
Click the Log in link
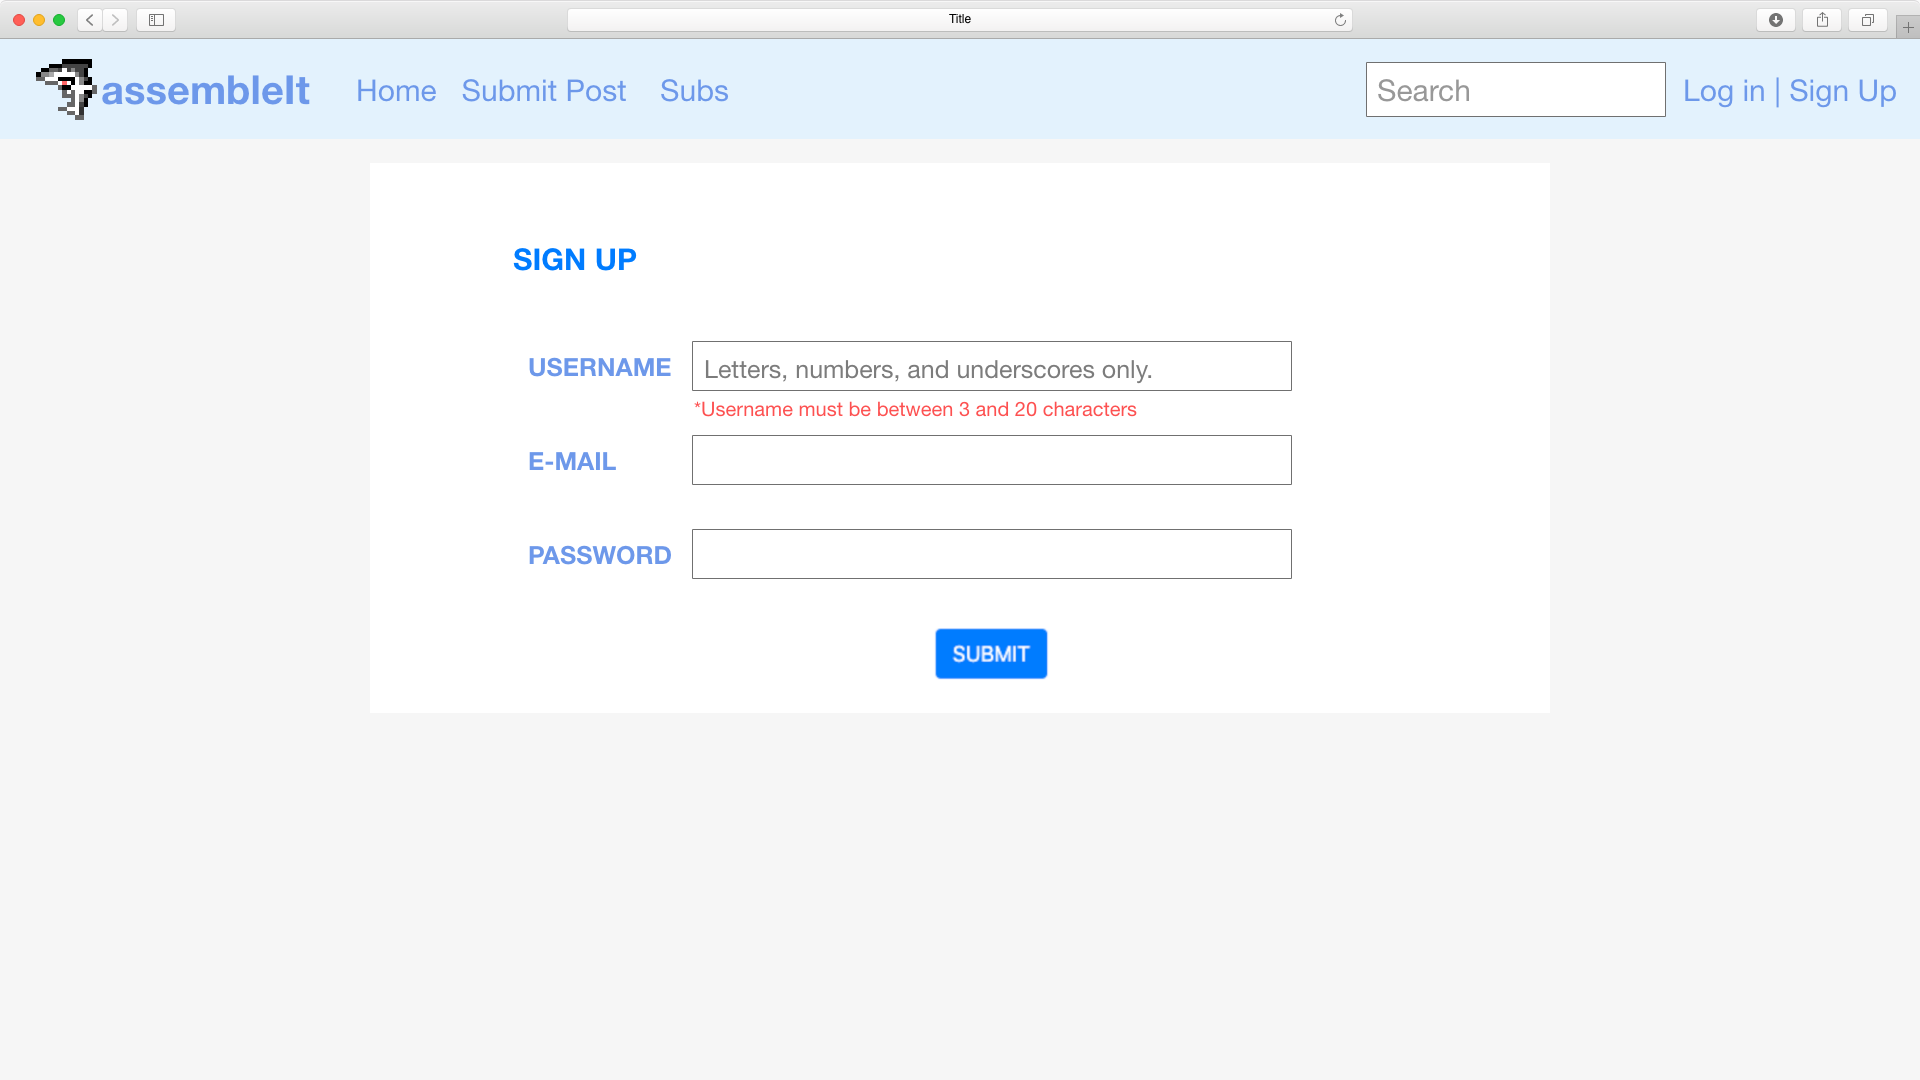1724,90
